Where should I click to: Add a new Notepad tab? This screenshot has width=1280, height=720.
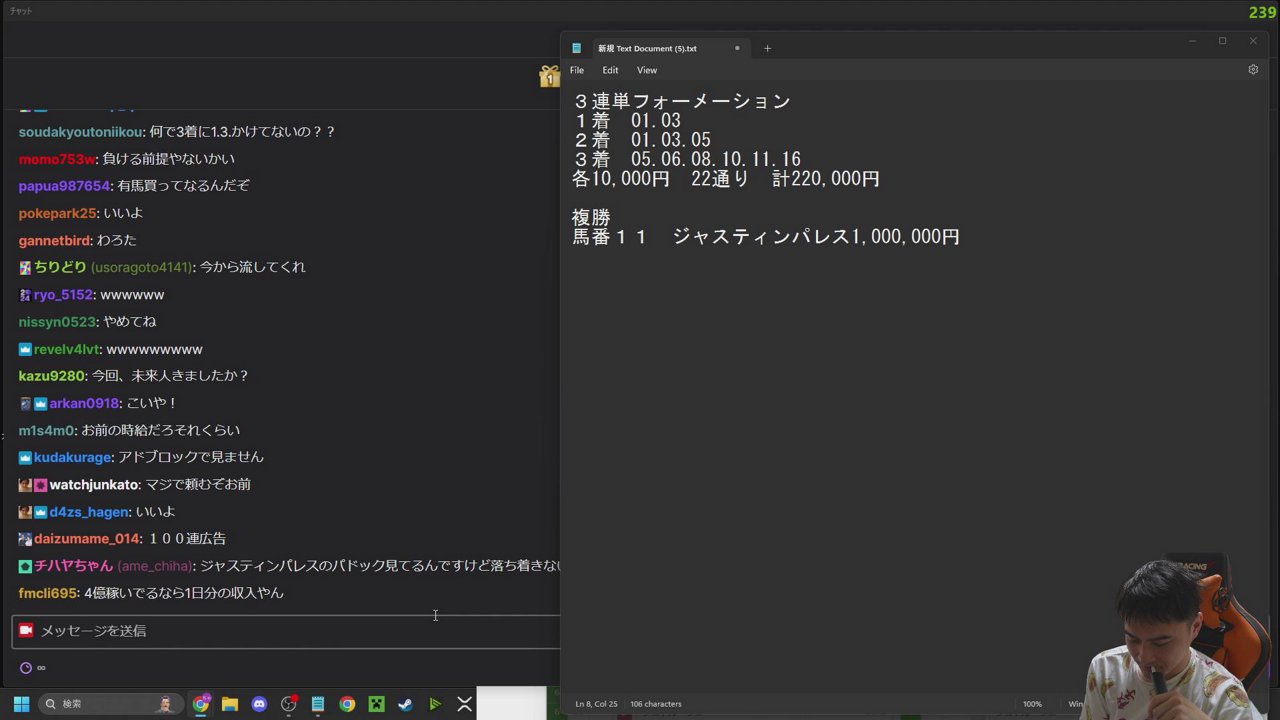[767, 48]
